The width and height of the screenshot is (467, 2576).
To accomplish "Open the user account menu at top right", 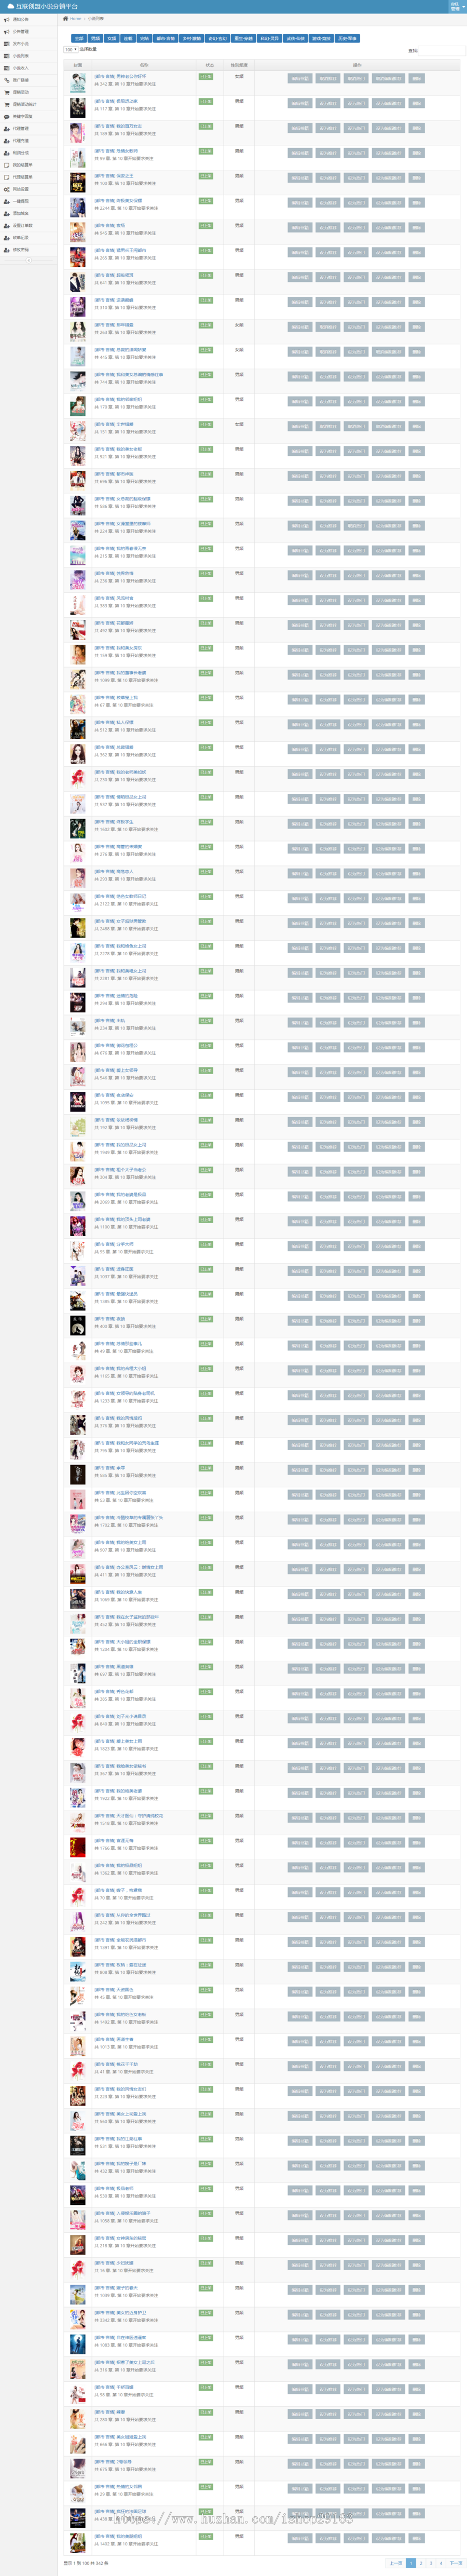I will point(455,6).
